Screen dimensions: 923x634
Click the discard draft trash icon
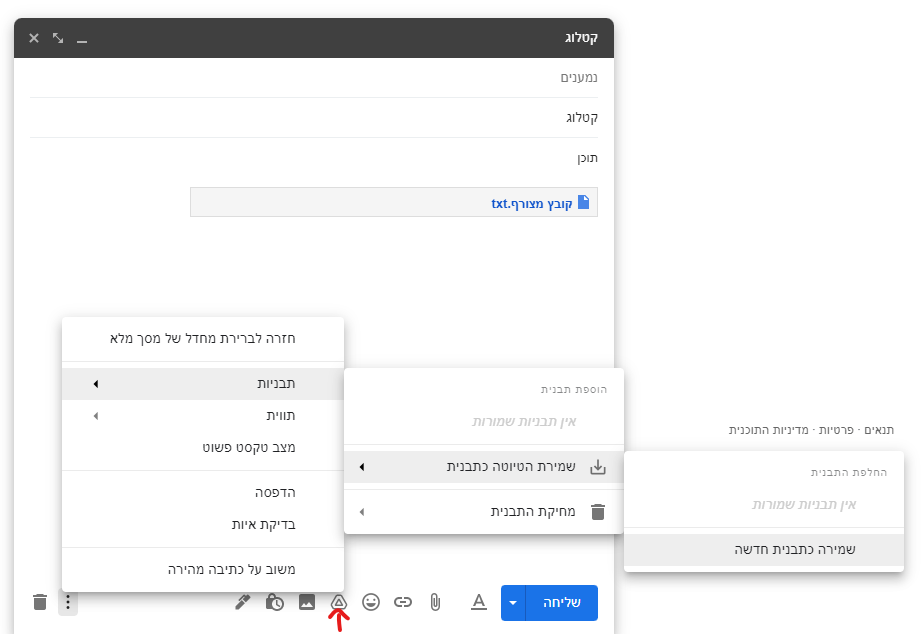(x=40, y=602)
